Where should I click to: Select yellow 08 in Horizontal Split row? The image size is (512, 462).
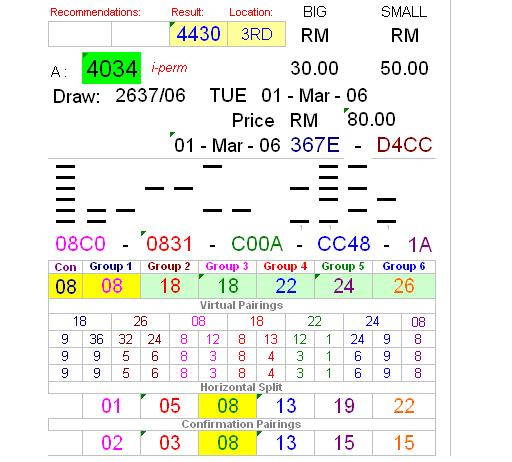228,406
